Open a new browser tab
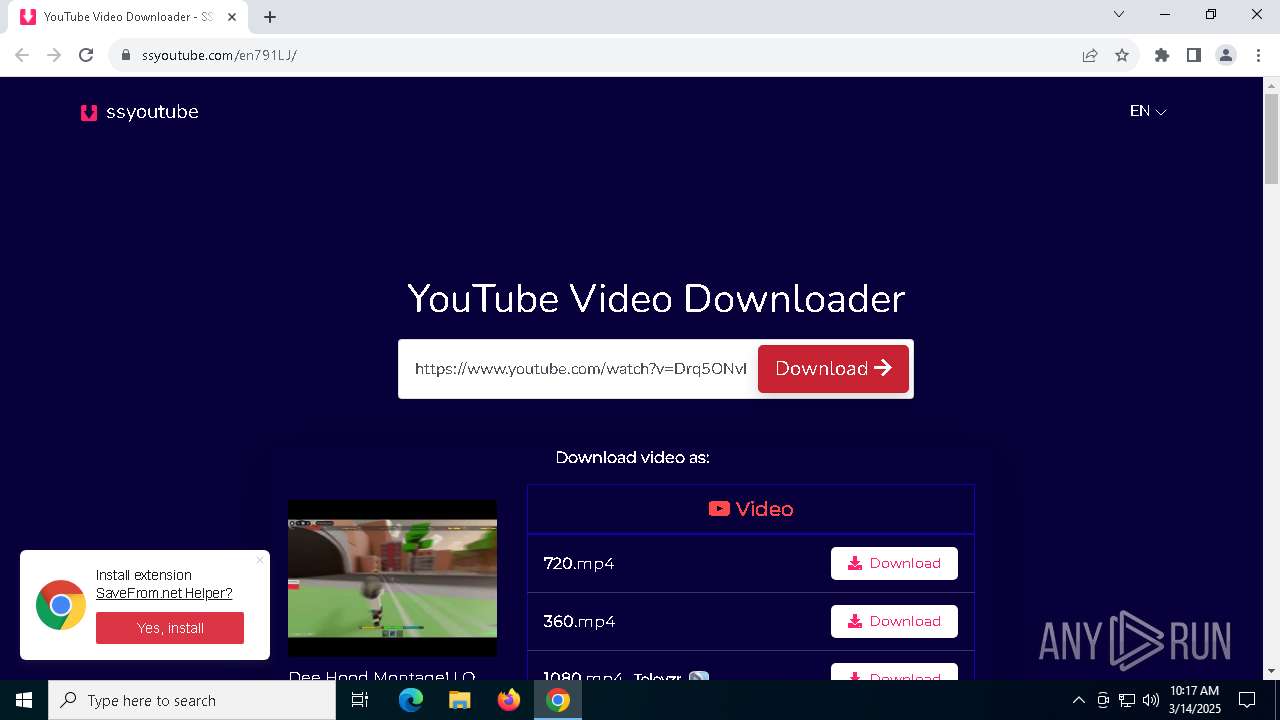Screen dimensions: 1280x720 (x=270, y=17)
